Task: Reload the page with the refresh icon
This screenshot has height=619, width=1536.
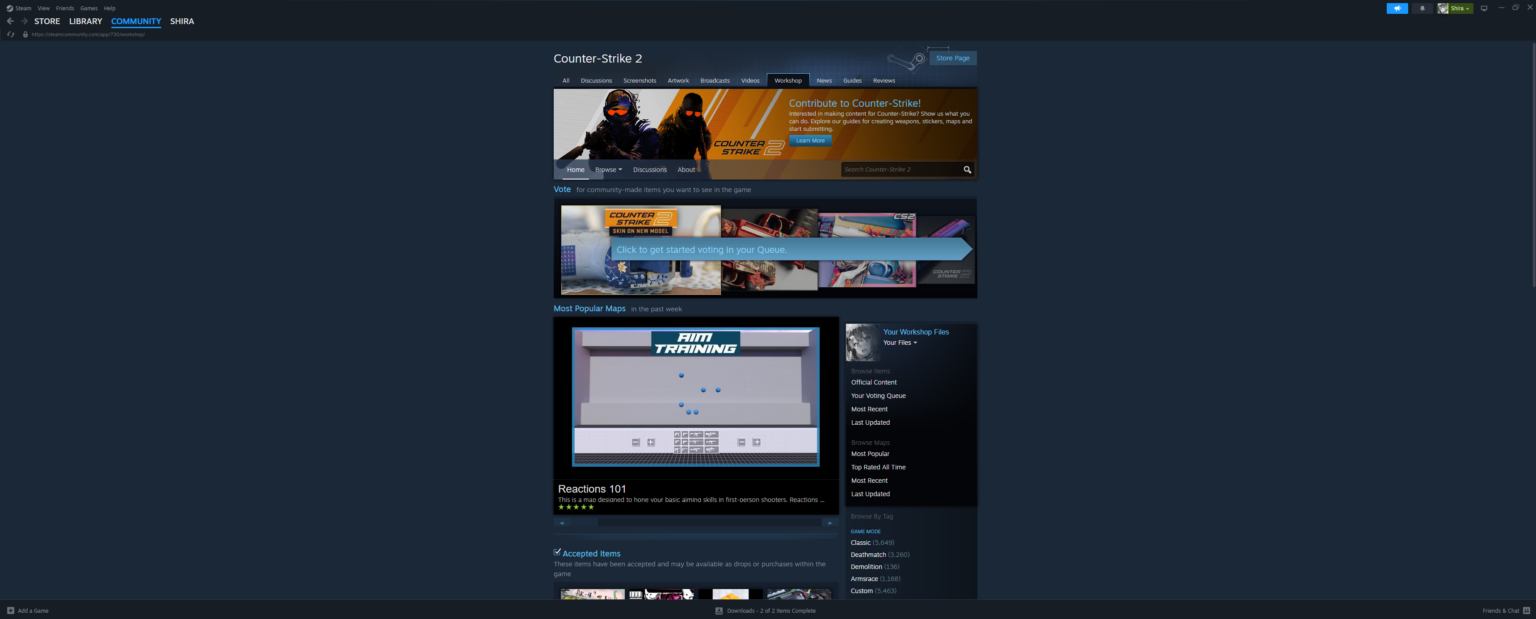Action: (11, 34)
